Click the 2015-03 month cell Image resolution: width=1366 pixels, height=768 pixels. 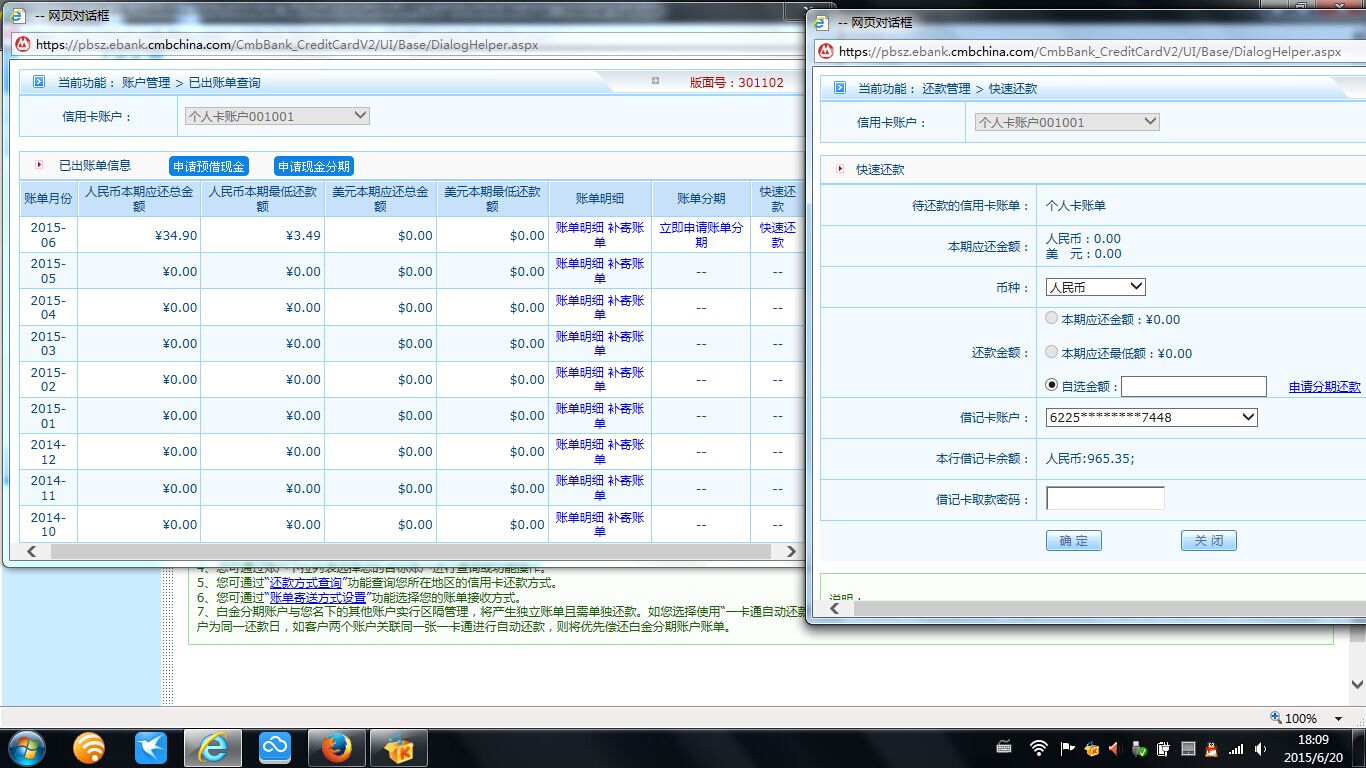tap(48, 343)
